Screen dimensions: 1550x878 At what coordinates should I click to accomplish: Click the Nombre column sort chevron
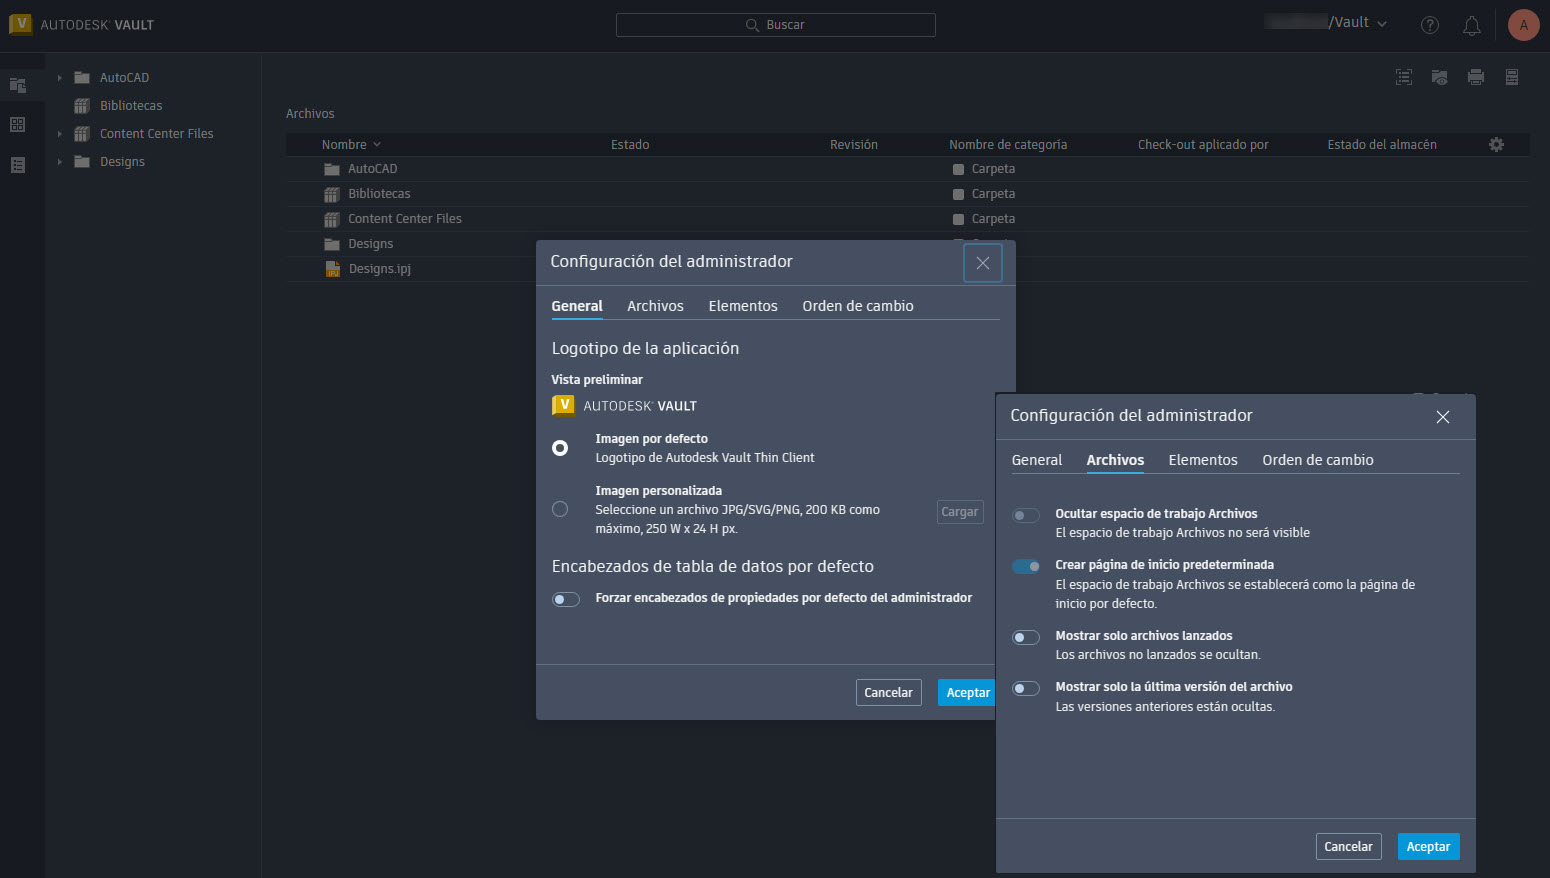377,145
